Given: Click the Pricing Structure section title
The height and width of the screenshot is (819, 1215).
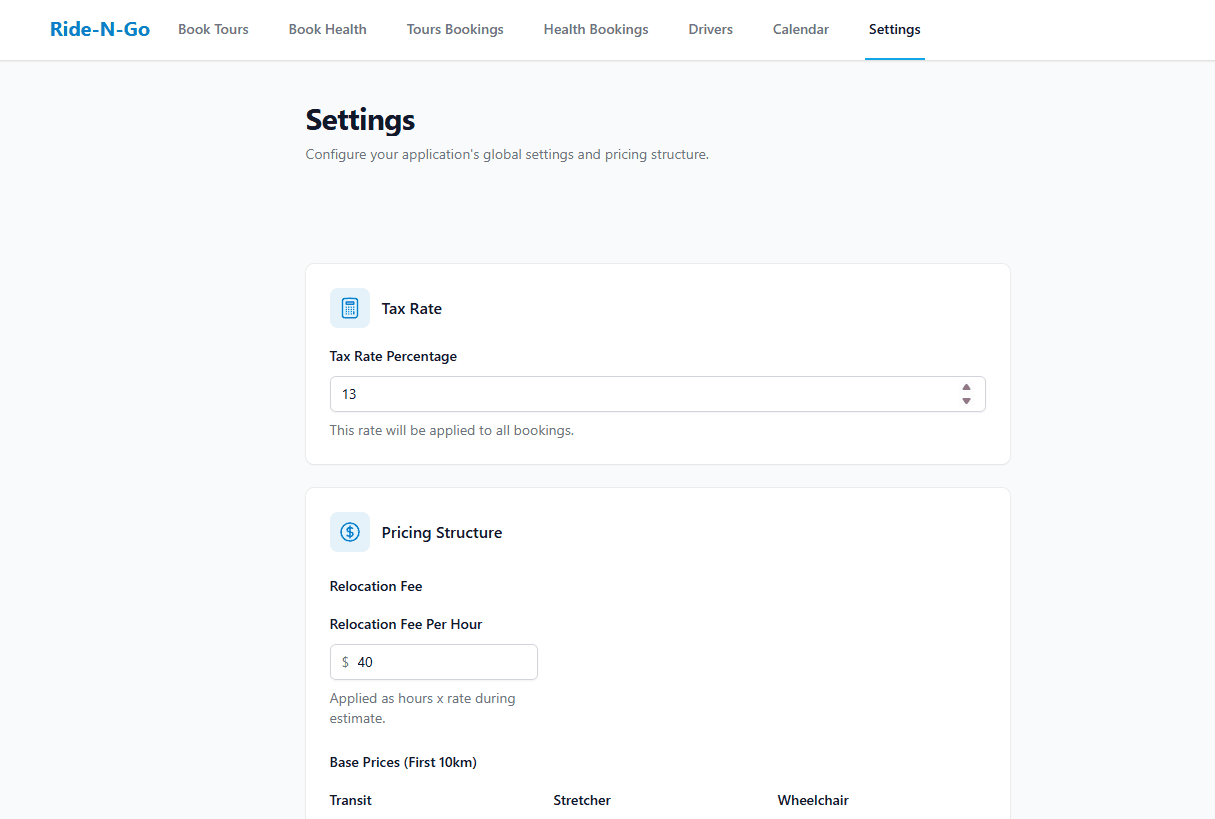Looking at the screenshot, I should coord(442,533).
